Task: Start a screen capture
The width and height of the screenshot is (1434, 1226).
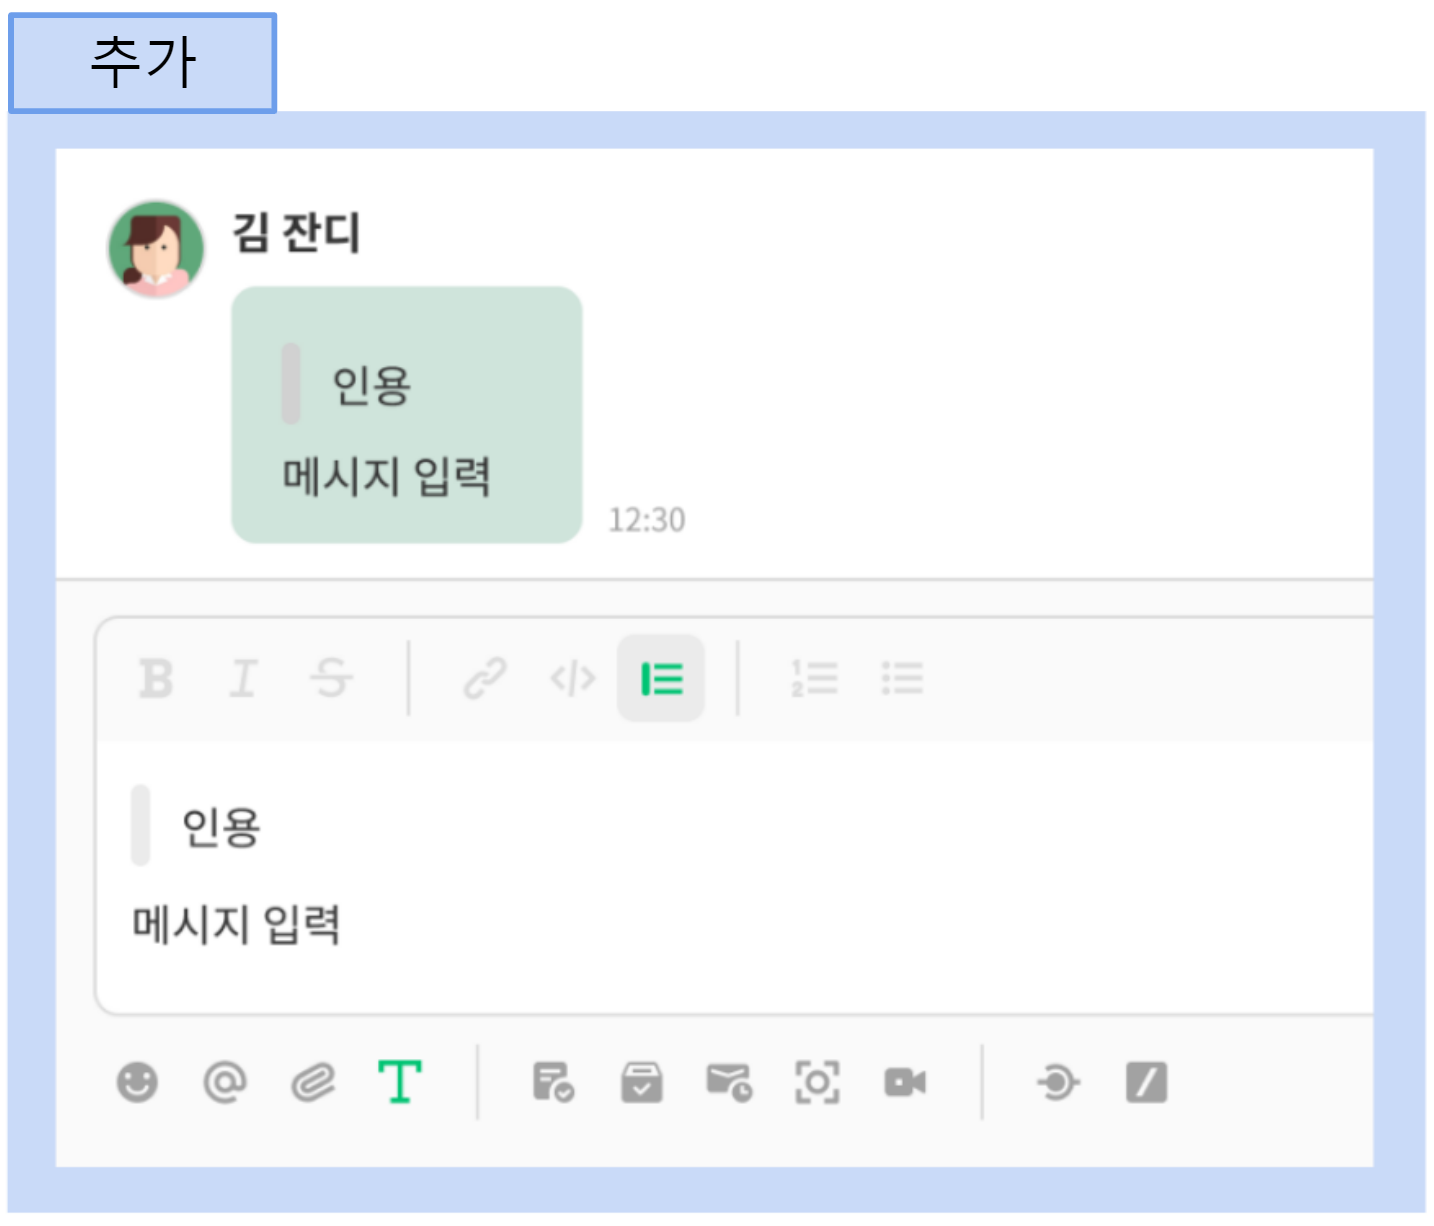Action: (817, 1082)
